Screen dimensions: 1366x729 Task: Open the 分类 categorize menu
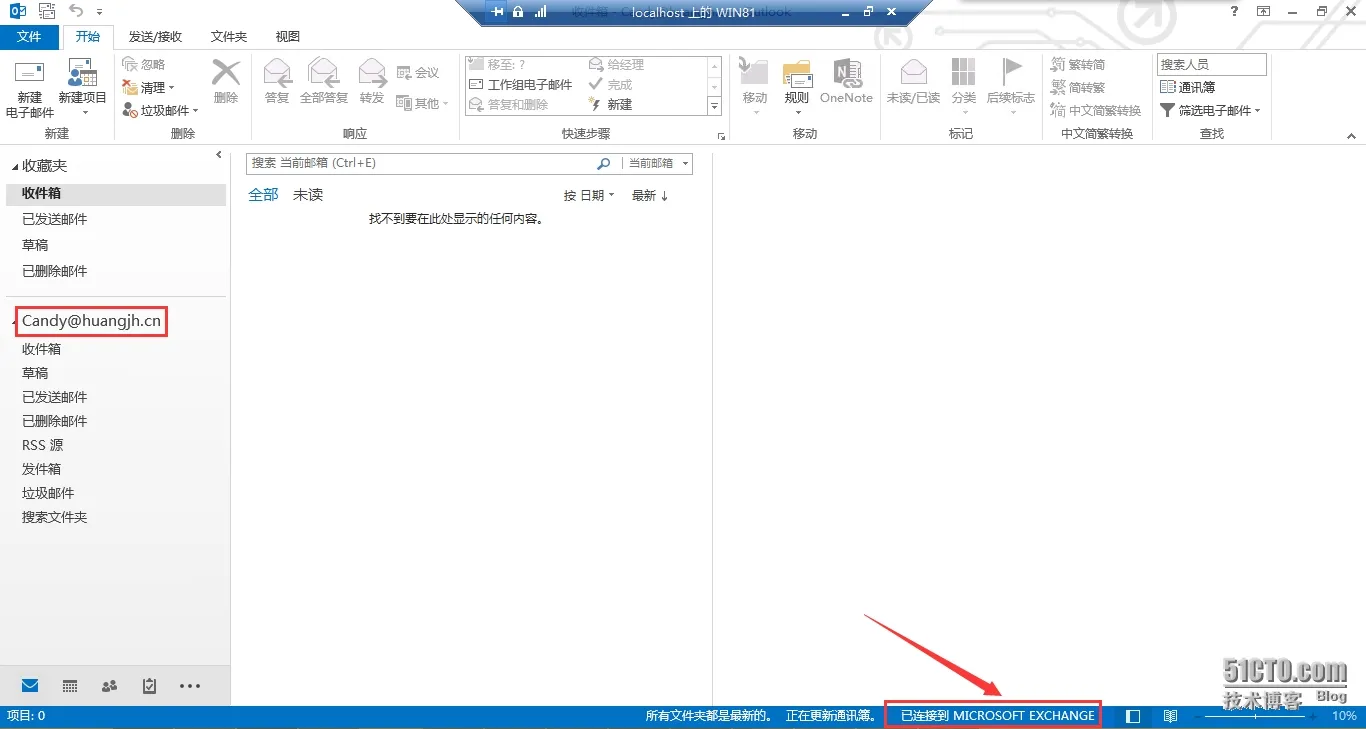963,86
